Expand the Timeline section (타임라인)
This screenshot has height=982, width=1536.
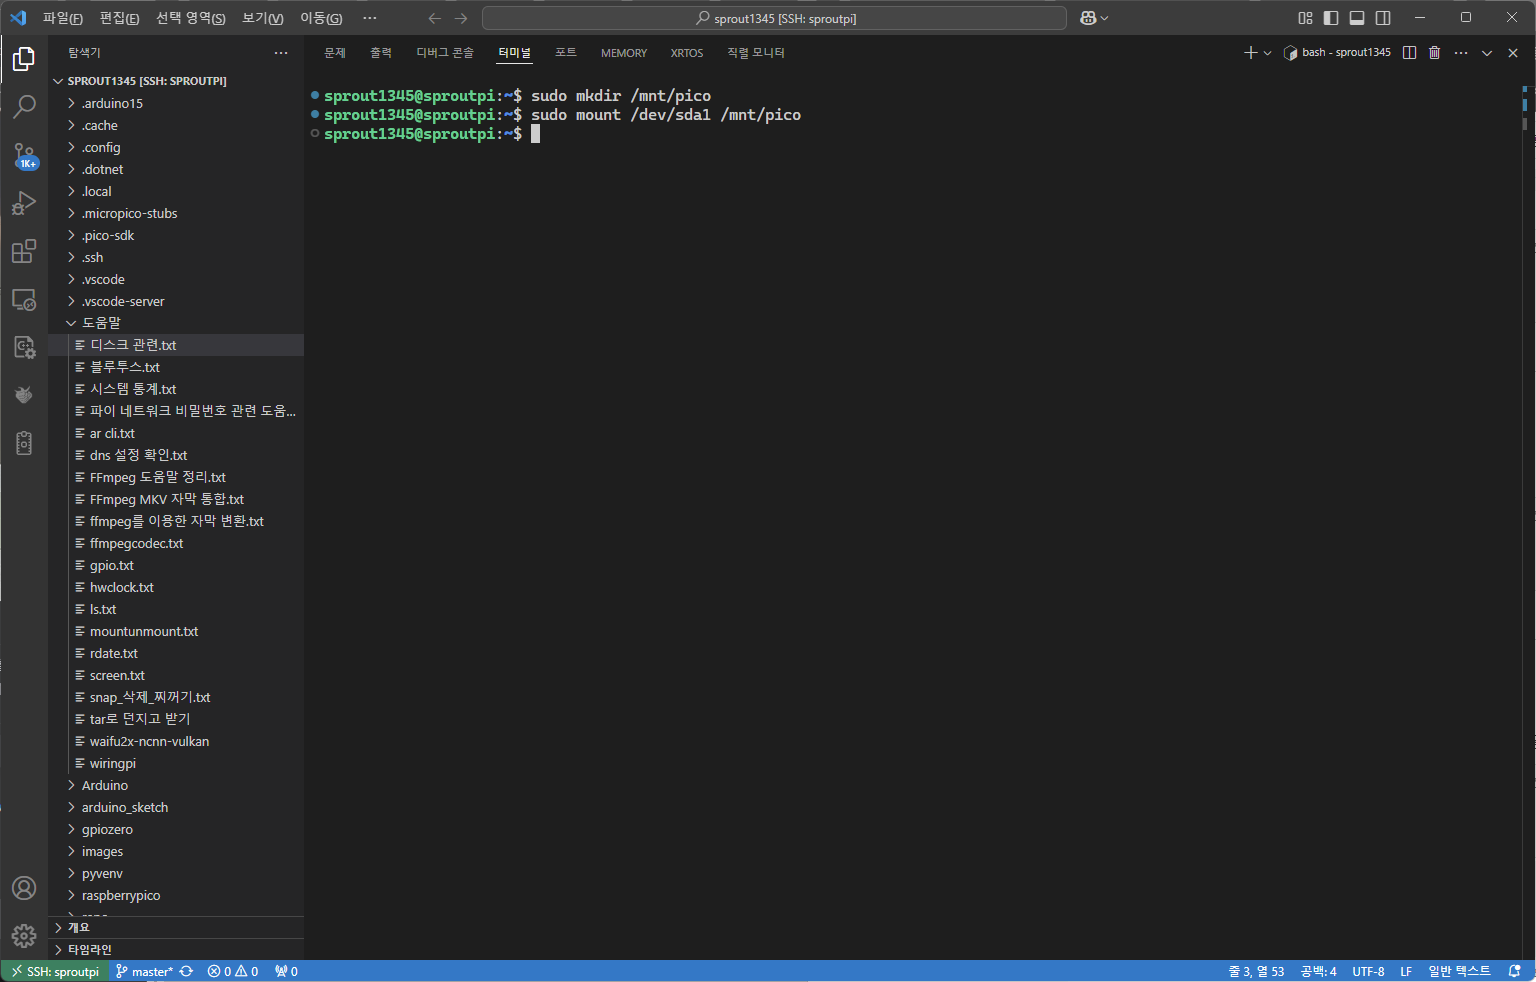pos(176,950)
